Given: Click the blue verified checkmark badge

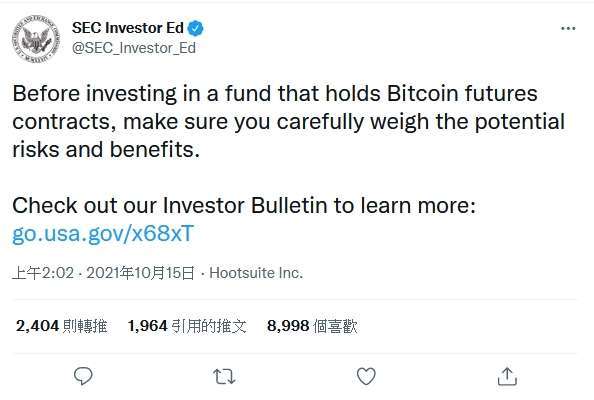Looking at the screenshot, I should (195, 28).
